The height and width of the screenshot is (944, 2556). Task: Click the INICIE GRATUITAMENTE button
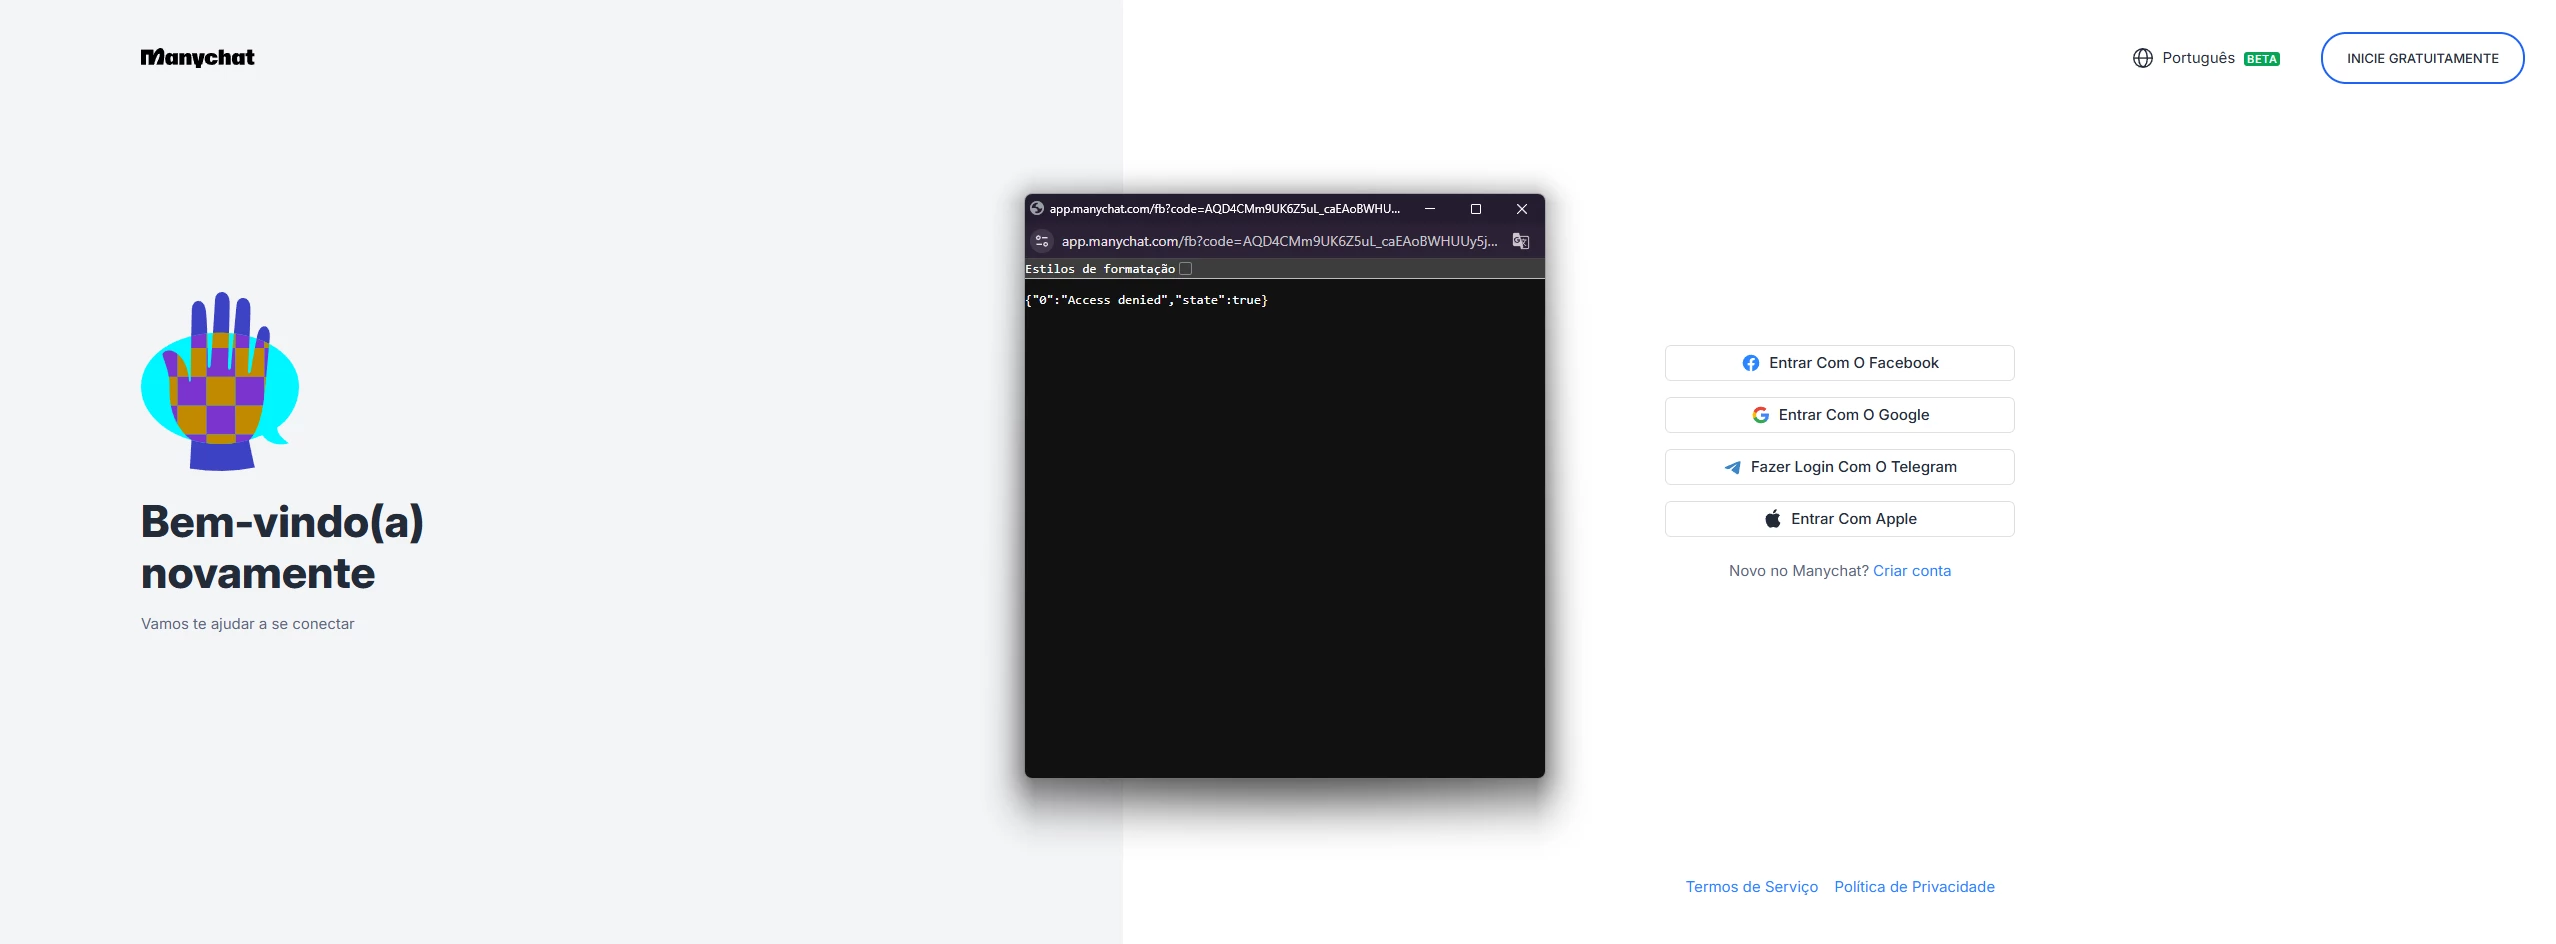click(2422, 58)
